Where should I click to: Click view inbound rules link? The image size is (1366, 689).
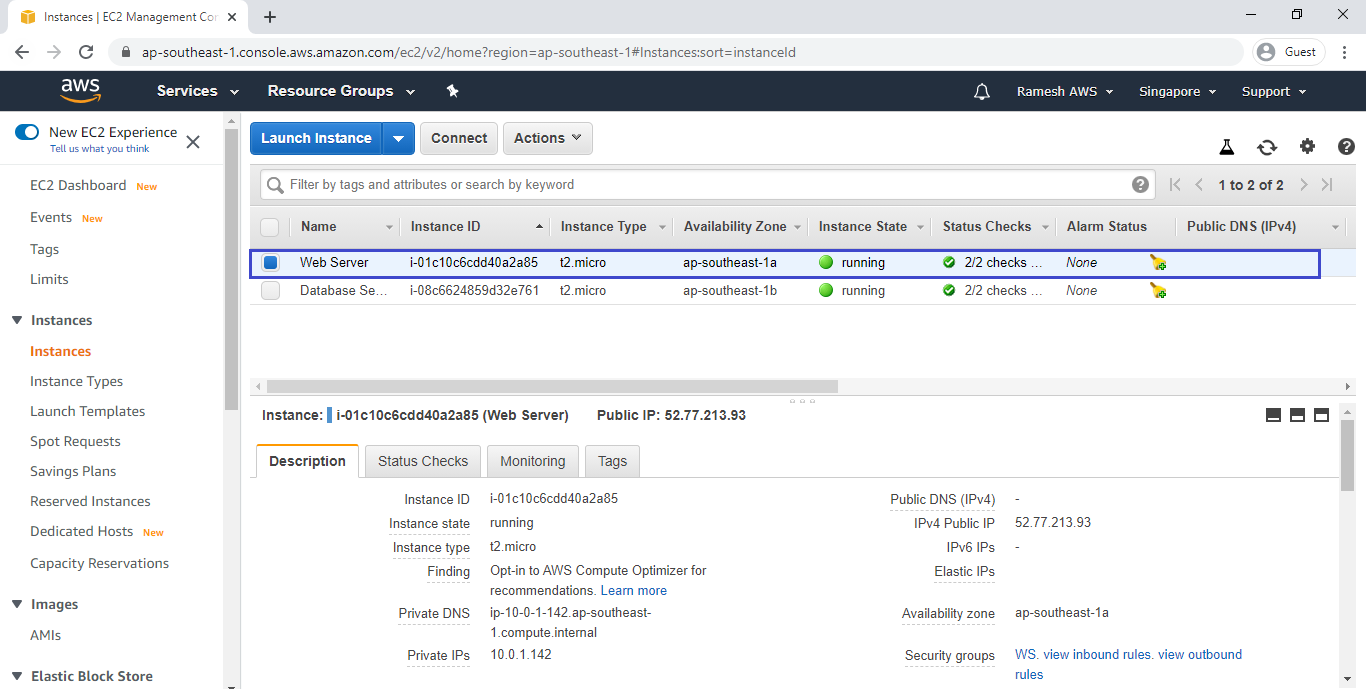pyautogui.click(x=1097, y=654)
